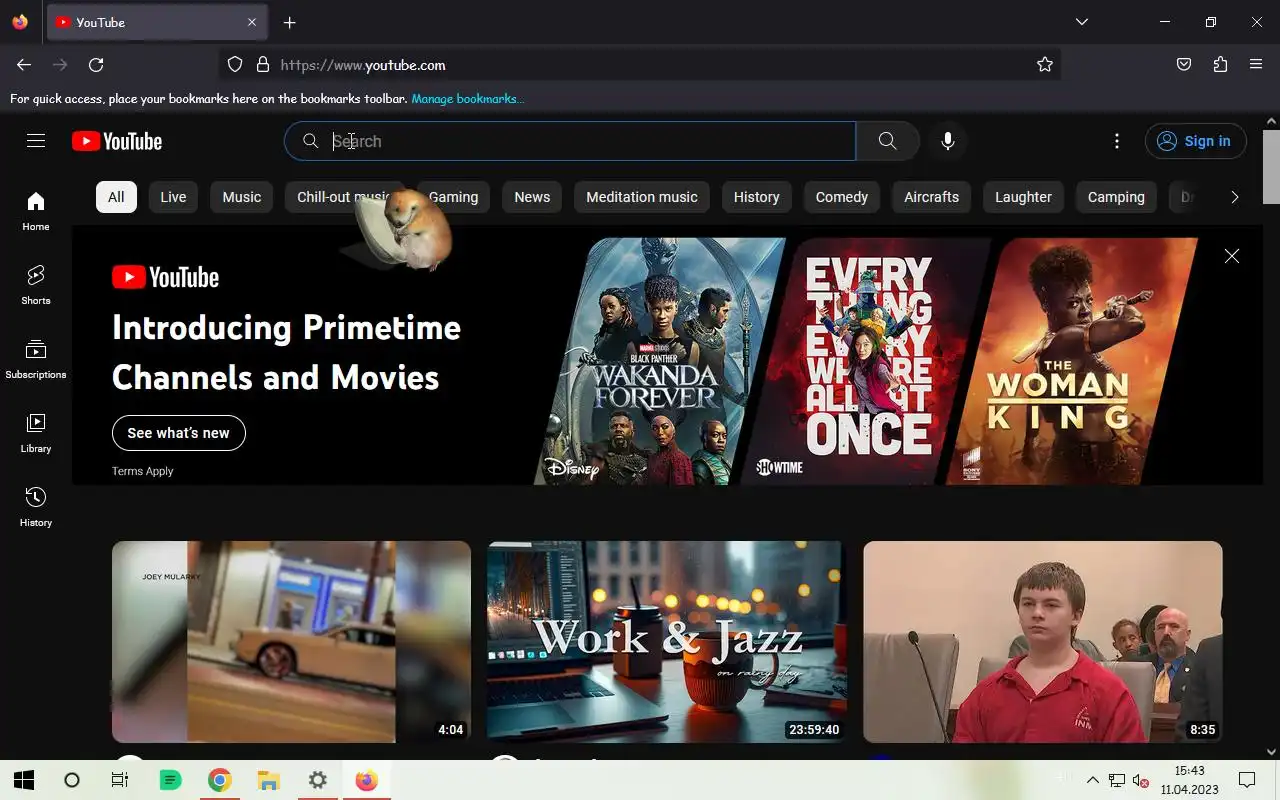Open Firefox extensions puzzle icon
Screen dimensions: 1280x800
click(x=1220, y=65)
